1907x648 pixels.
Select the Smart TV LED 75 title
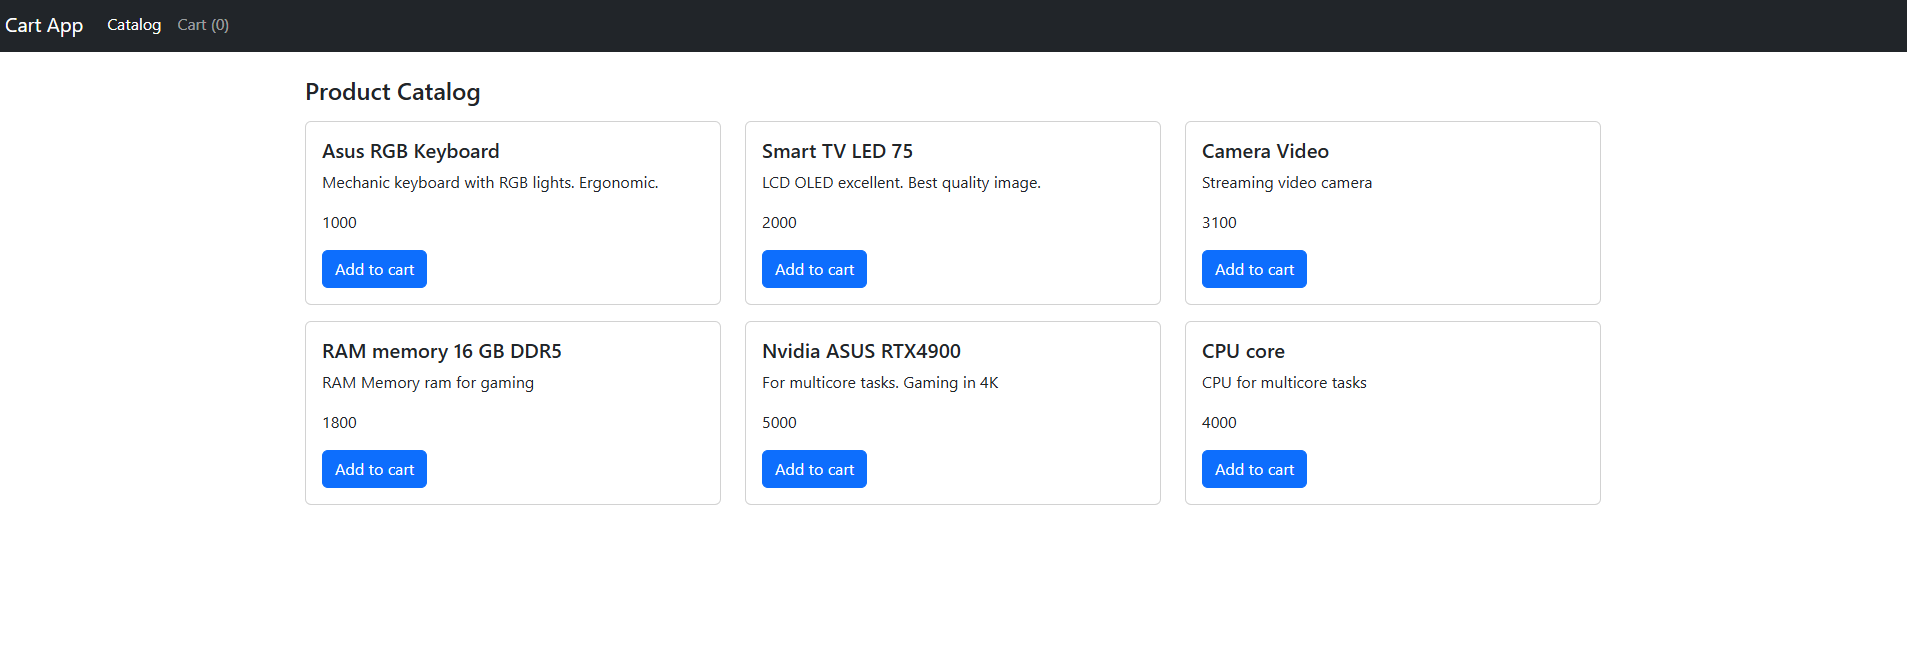[x=837, y=151]
